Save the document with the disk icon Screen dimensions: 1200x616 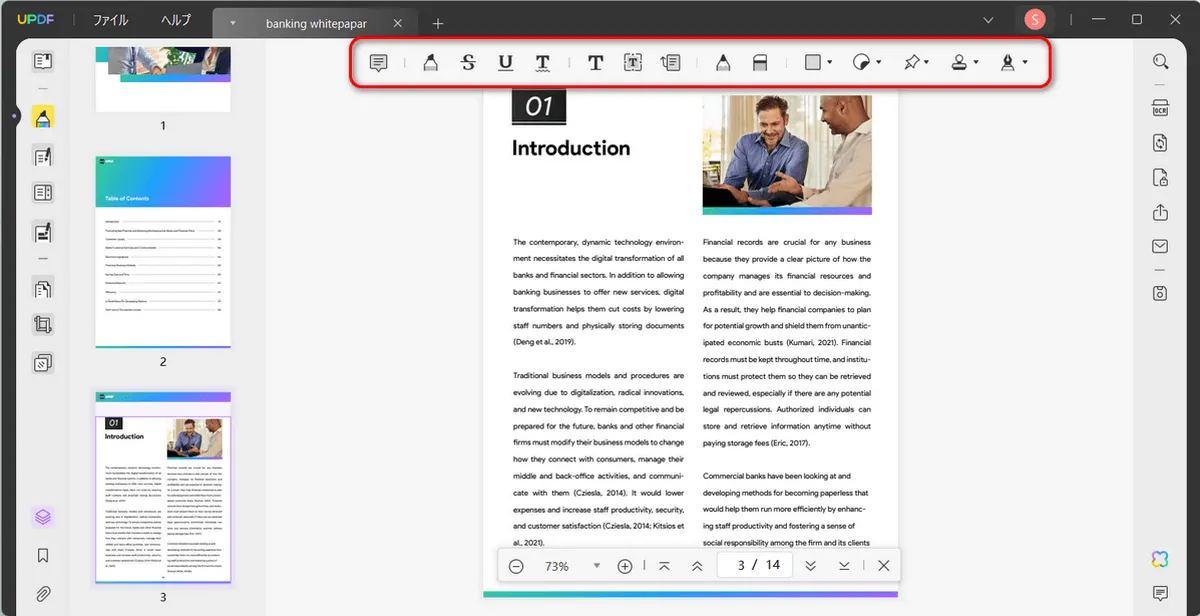click(x=1160, y=293)
